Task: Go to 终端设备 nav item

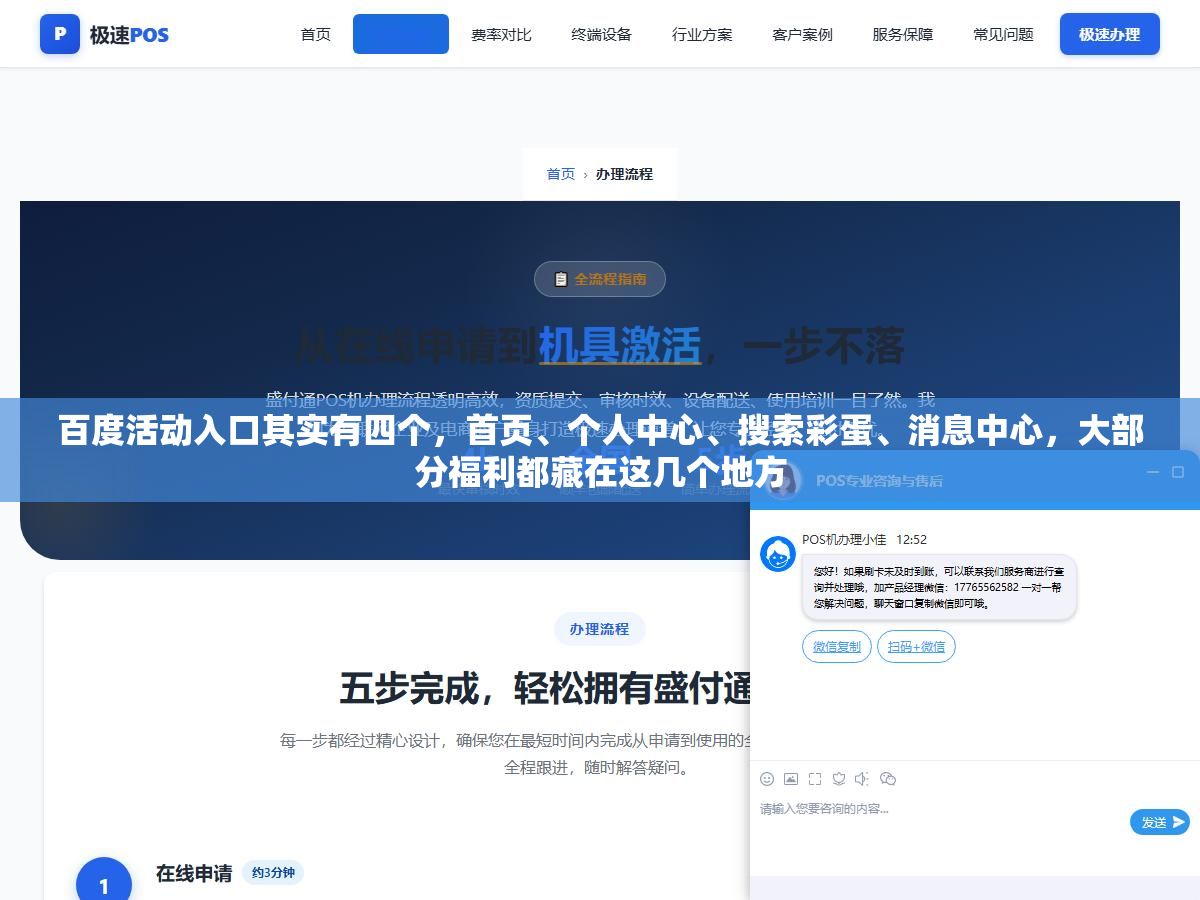Action: (x=602, y=34)
